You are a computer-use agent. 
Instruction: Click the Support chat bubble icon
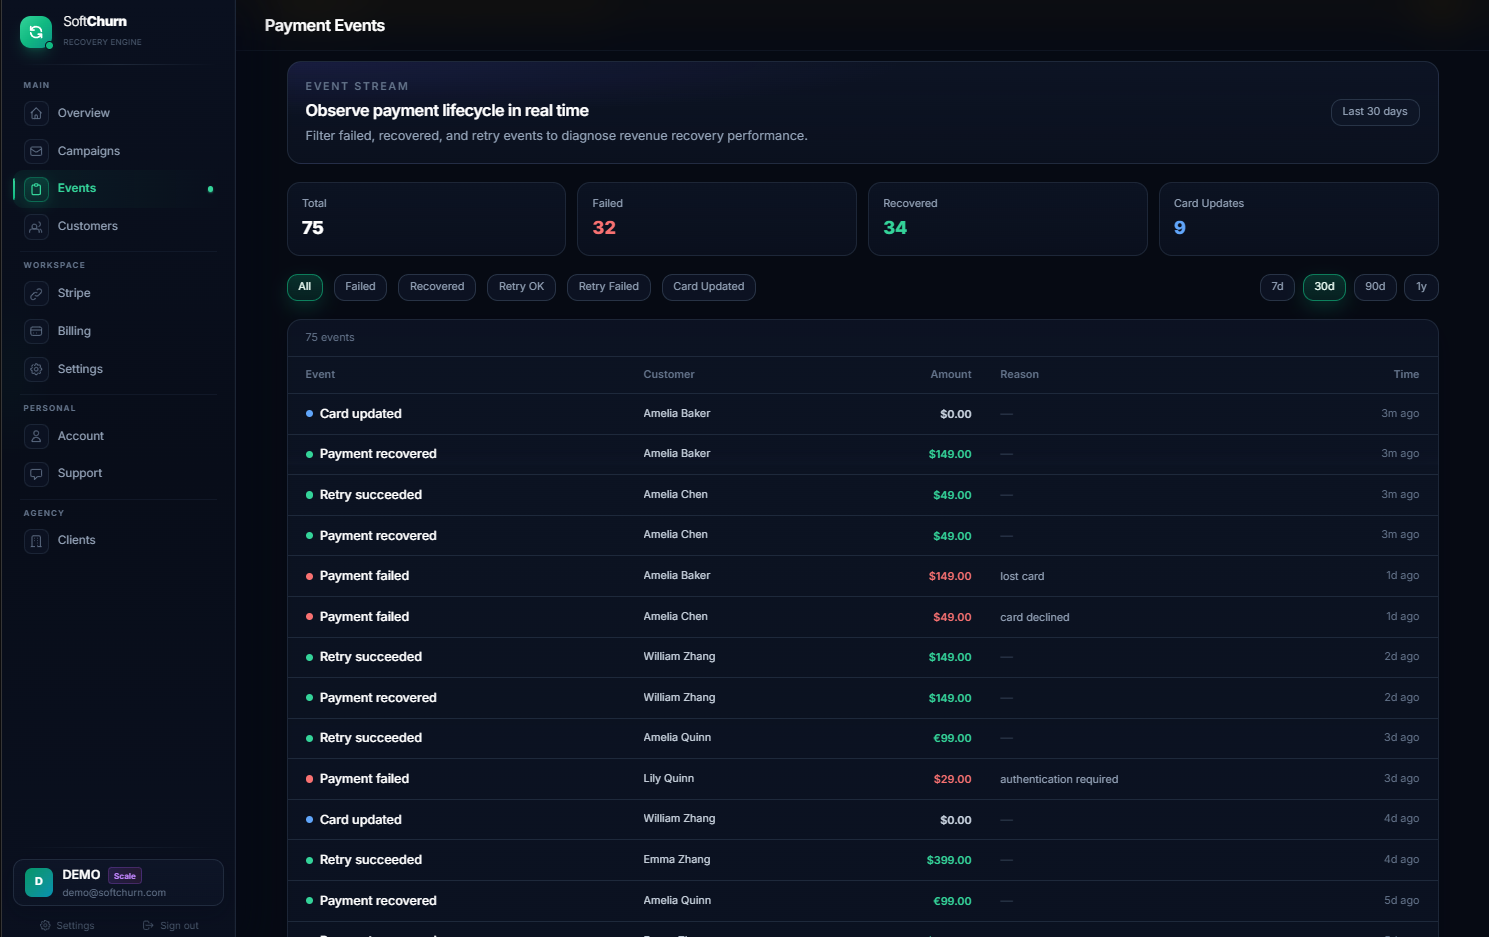pyautogui.click(x=36, y=474)
